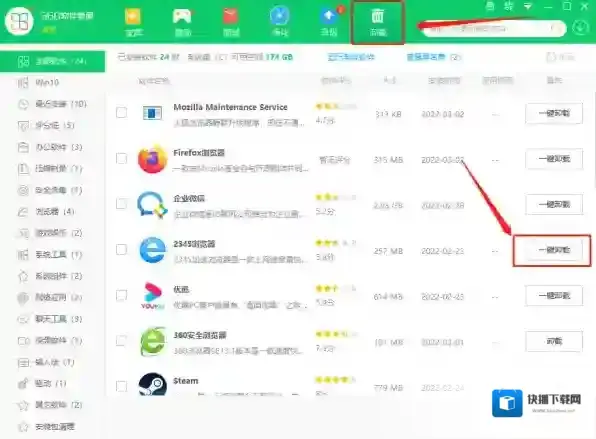Click the download manager icon beside search
Screen dimensions: 596x439
coord(580,28)
